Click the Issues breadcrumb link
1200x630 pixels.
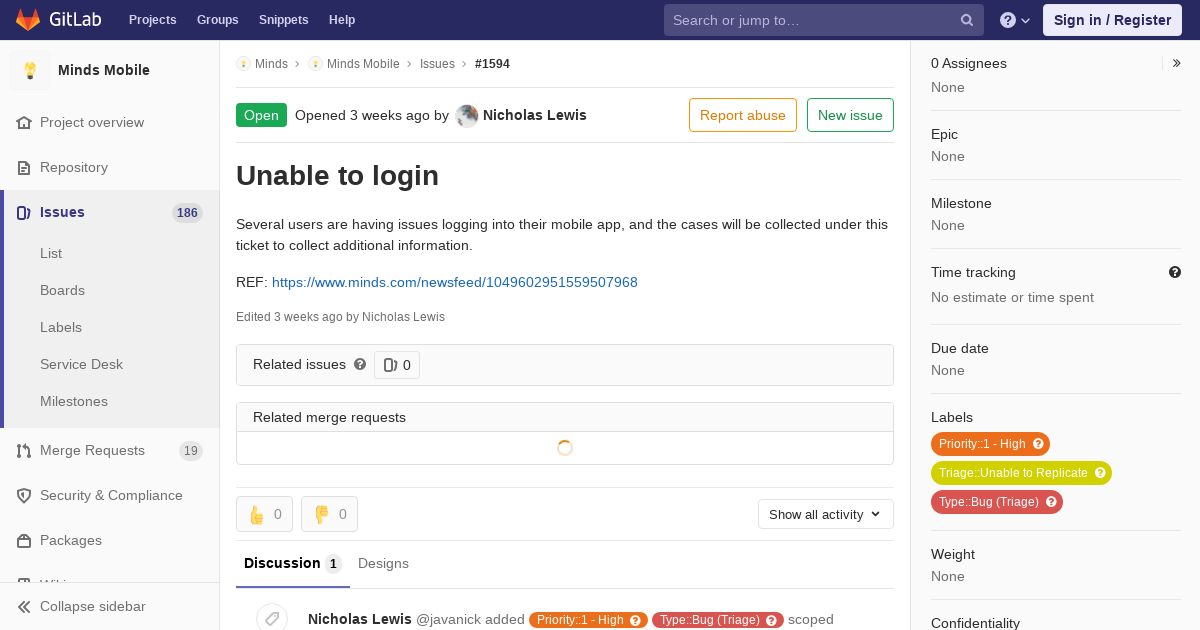pyautogui.click(x=437, y=63)
